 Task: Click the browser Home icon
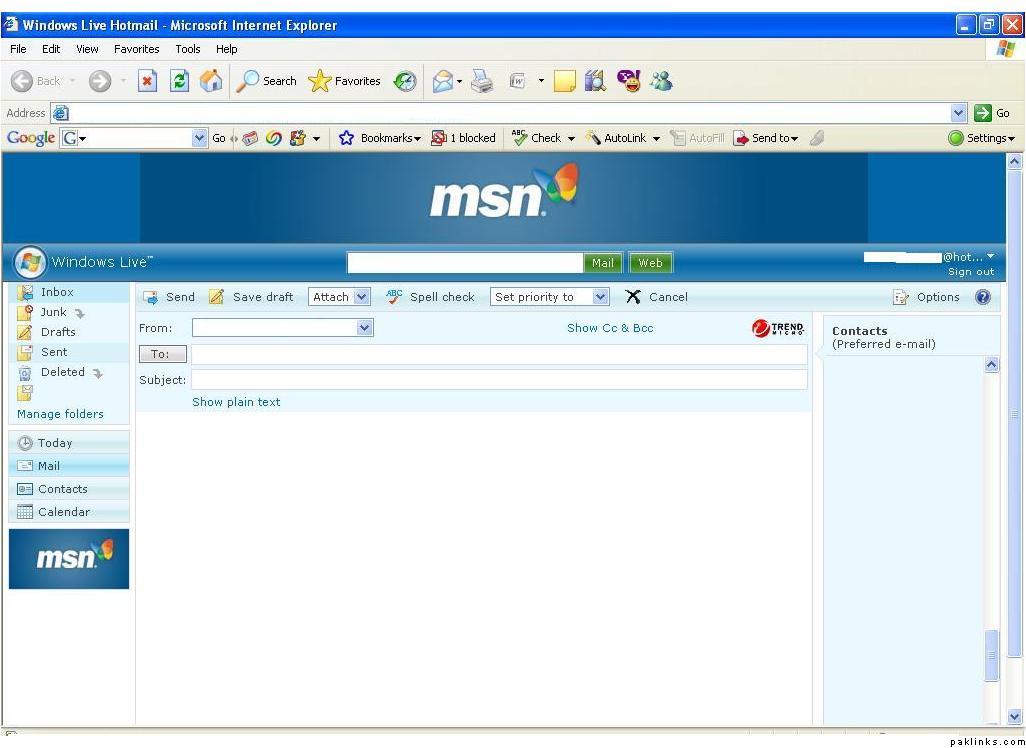(211, 81)
